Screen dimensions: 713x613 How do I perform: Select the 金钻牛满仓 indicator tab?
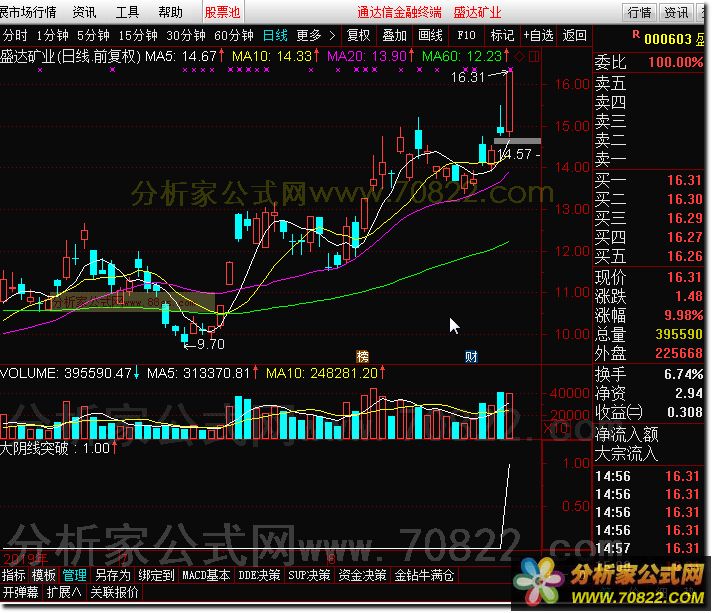click(x=424, y=576)
